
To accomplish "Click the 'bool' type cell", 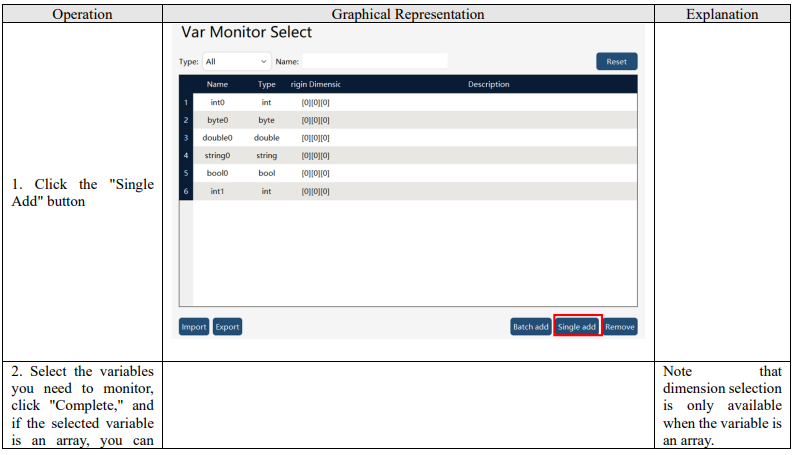I will click(x=267, y=173).
